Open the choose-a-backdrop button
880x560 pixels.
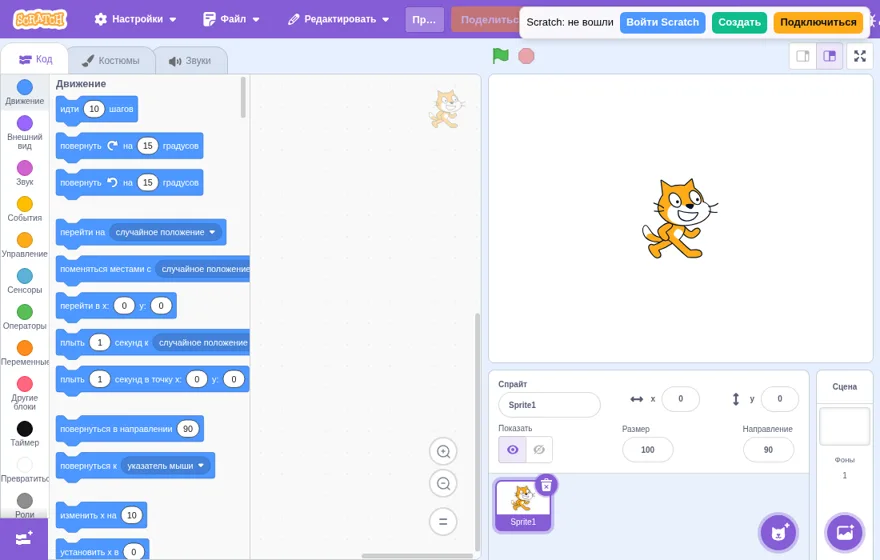(845, 533)
